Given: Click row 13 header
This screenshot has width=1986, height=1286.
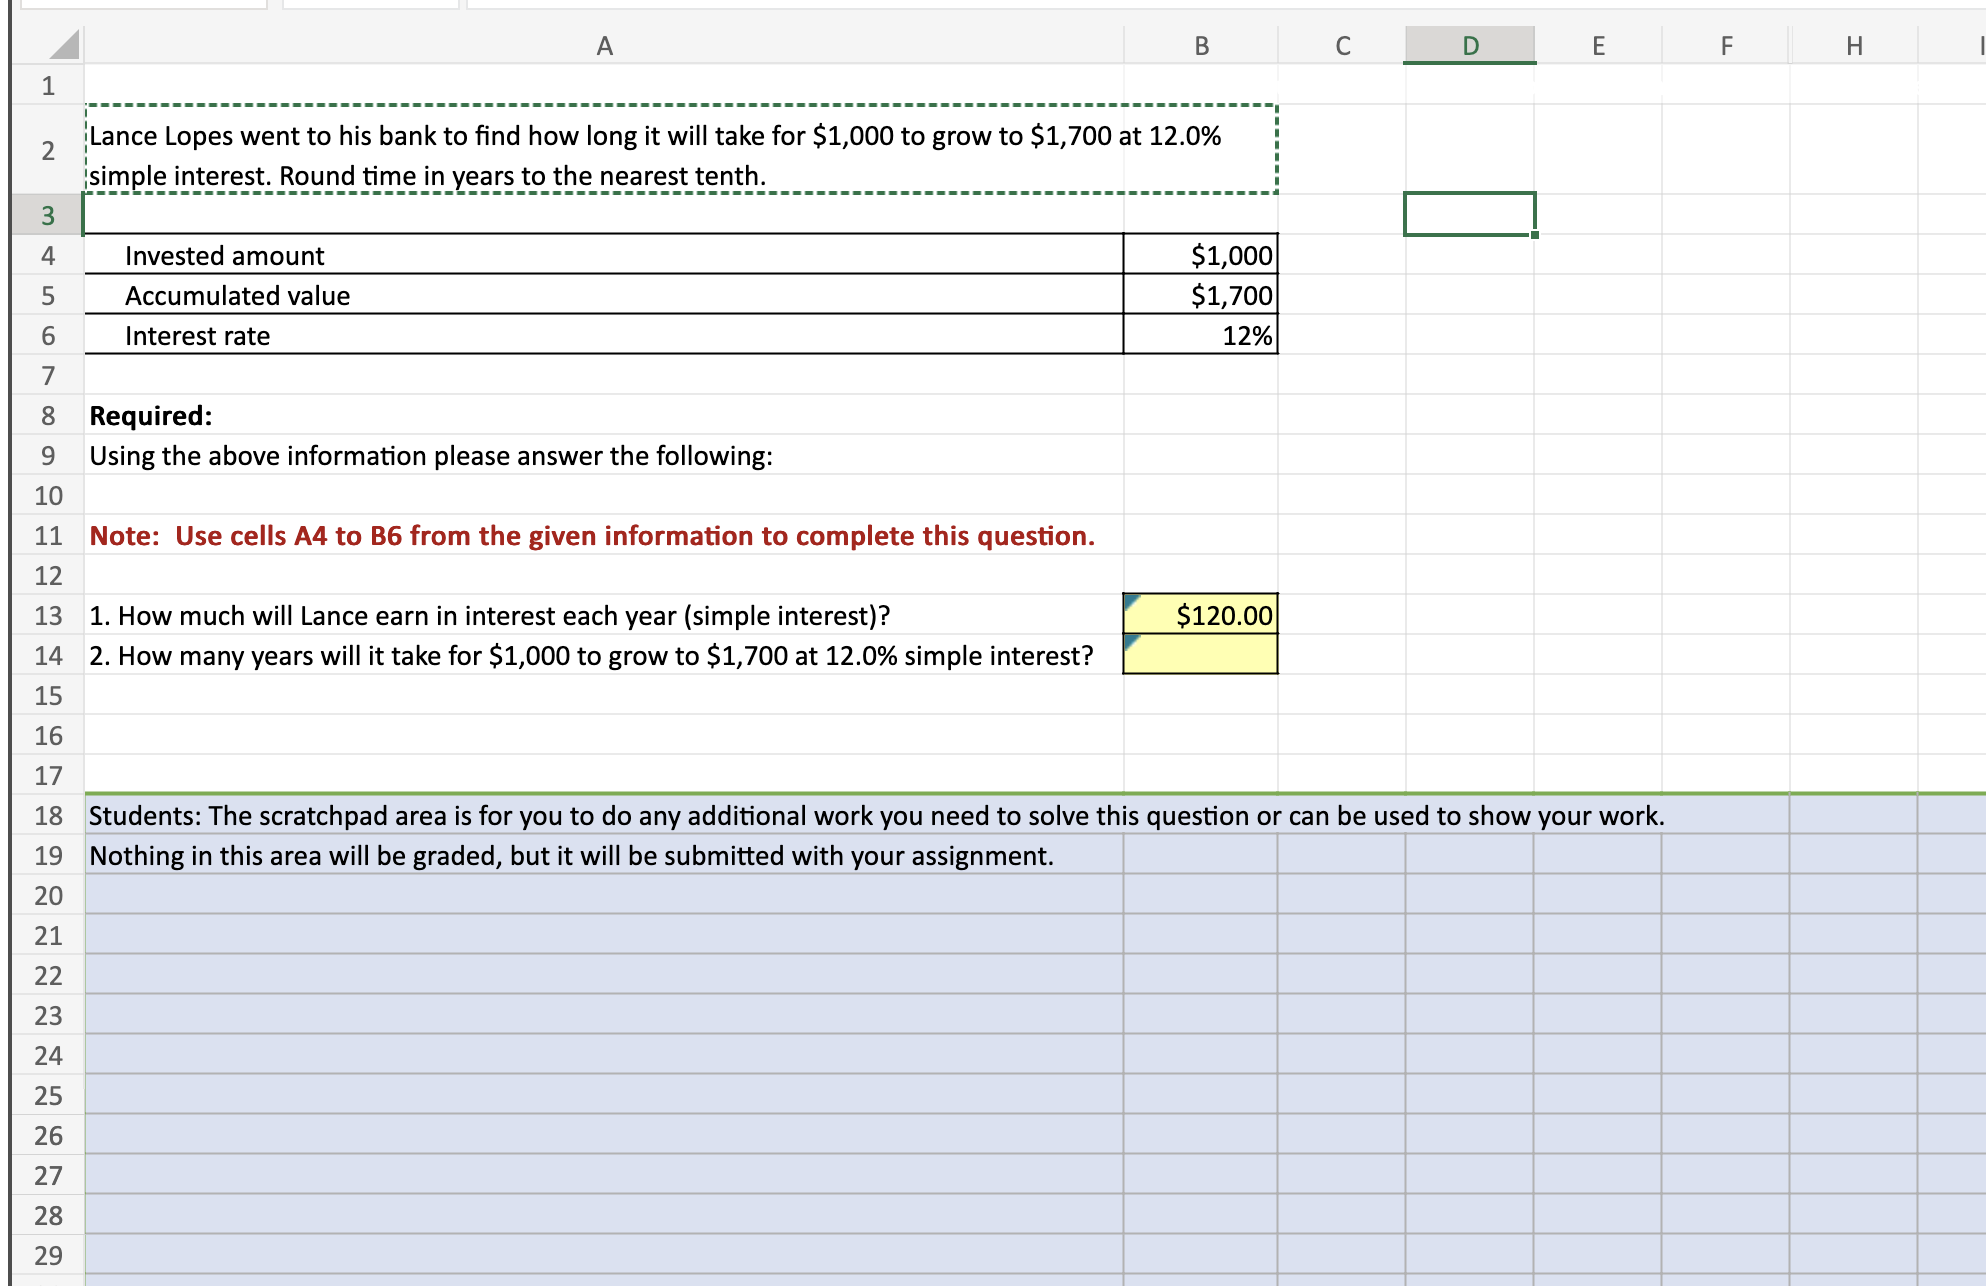Looking at the screenshot, I should click(x=47, y=615).
